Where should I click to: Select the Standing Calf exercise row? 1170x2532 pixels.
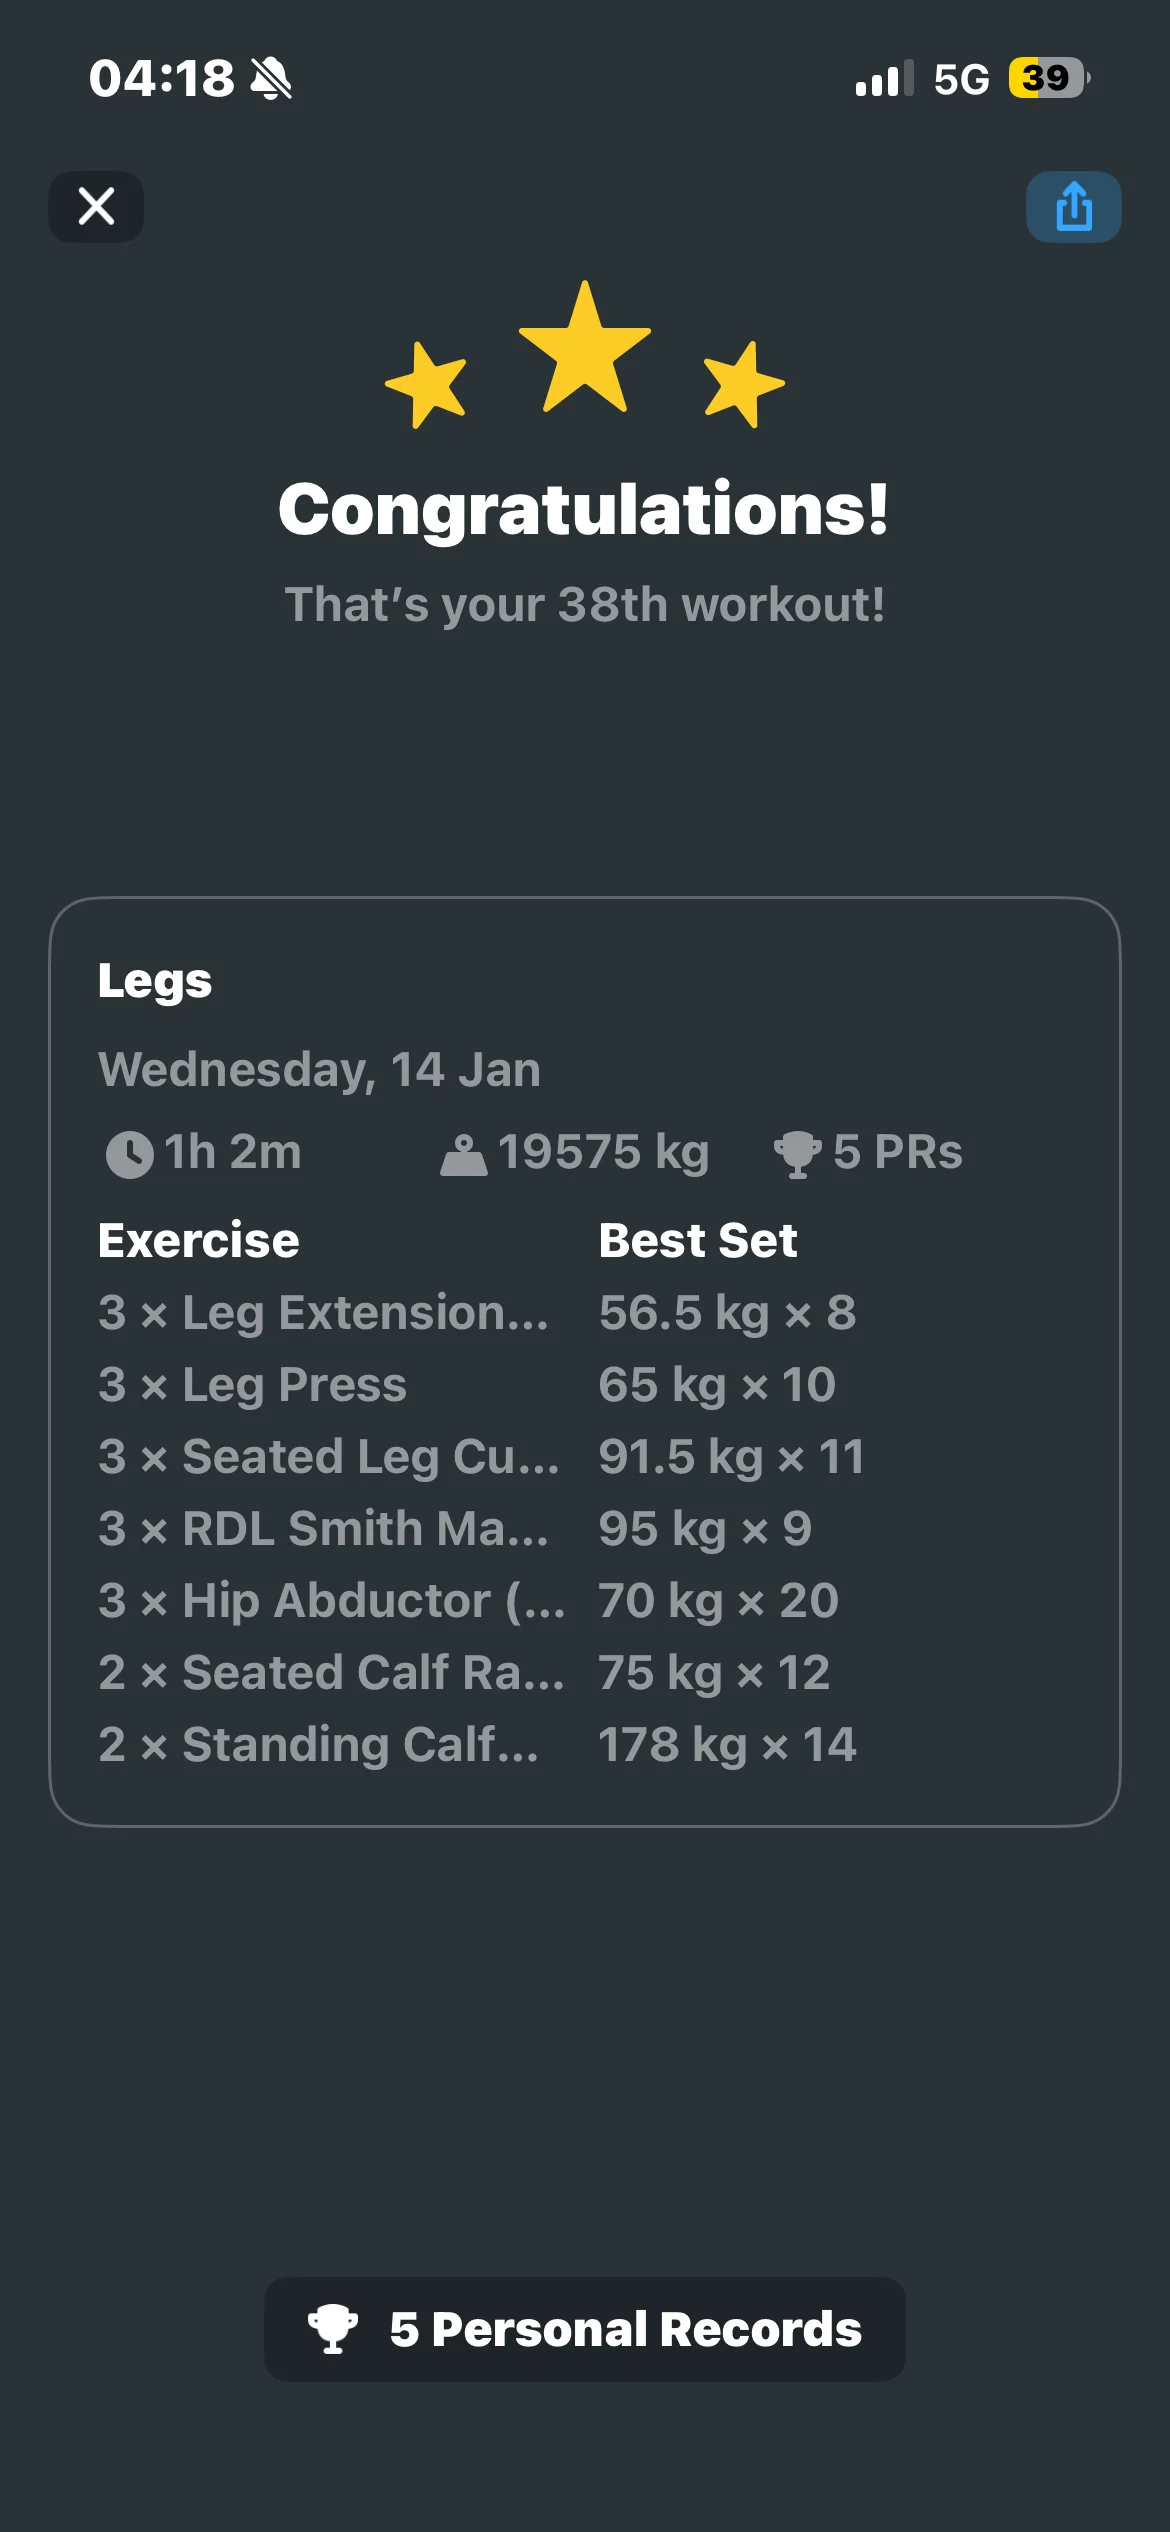pos(318,1745)
